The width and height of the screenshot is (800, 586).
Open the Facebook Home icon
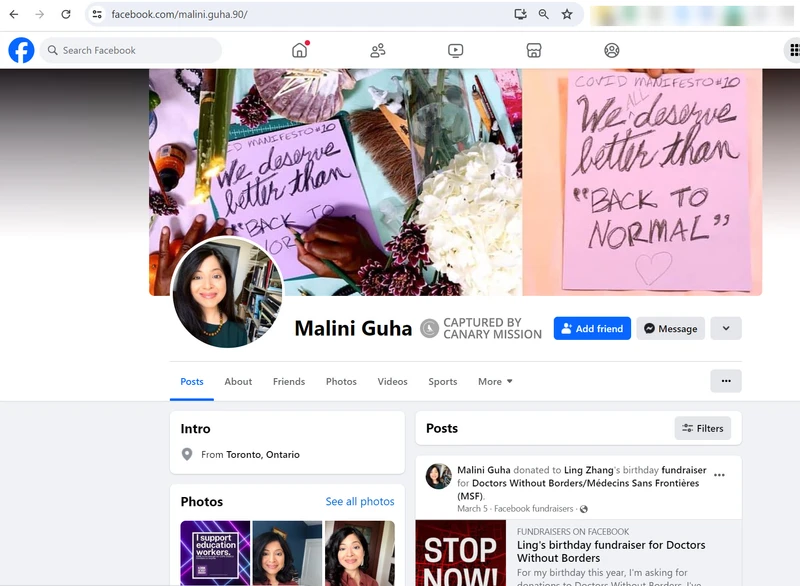300,50
